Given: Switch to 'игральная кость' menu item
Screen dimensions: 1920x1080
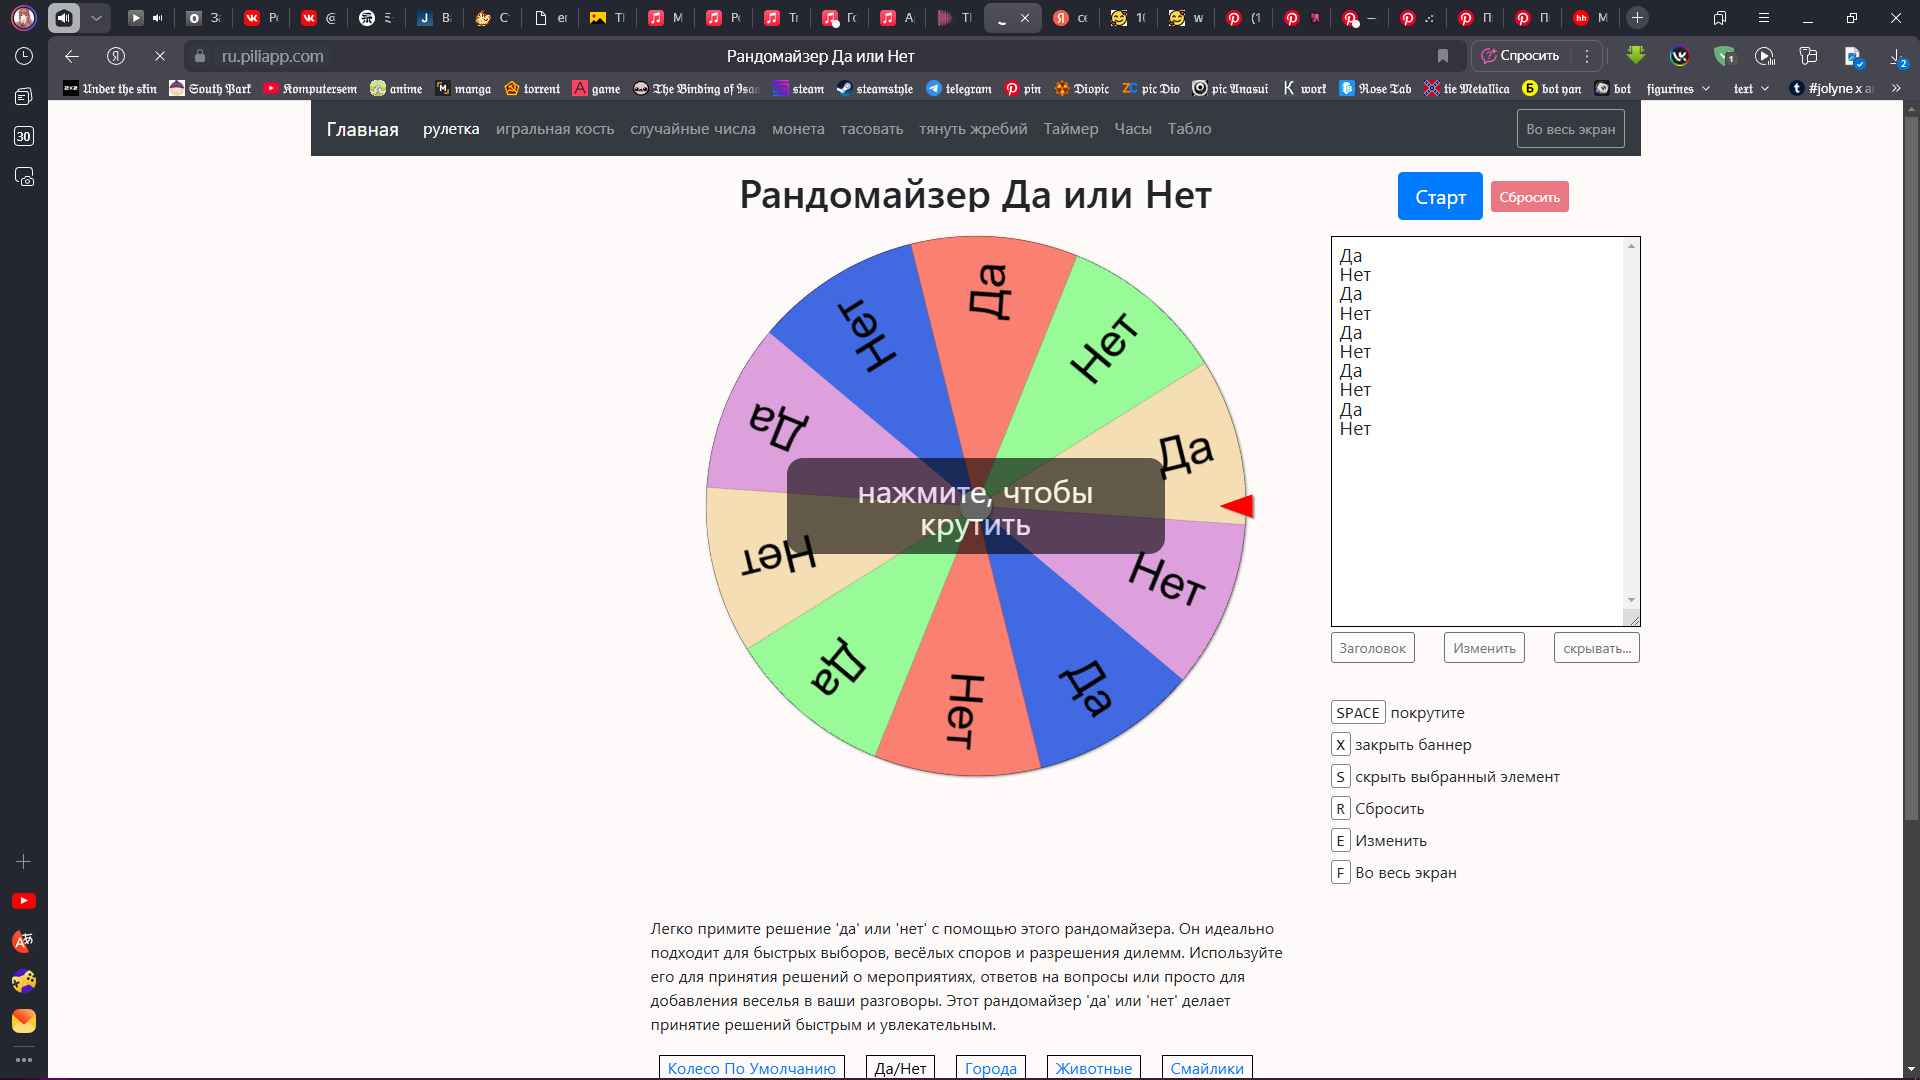Looking at the screenshot, I should pyautogui.click(x=554, y=129).
